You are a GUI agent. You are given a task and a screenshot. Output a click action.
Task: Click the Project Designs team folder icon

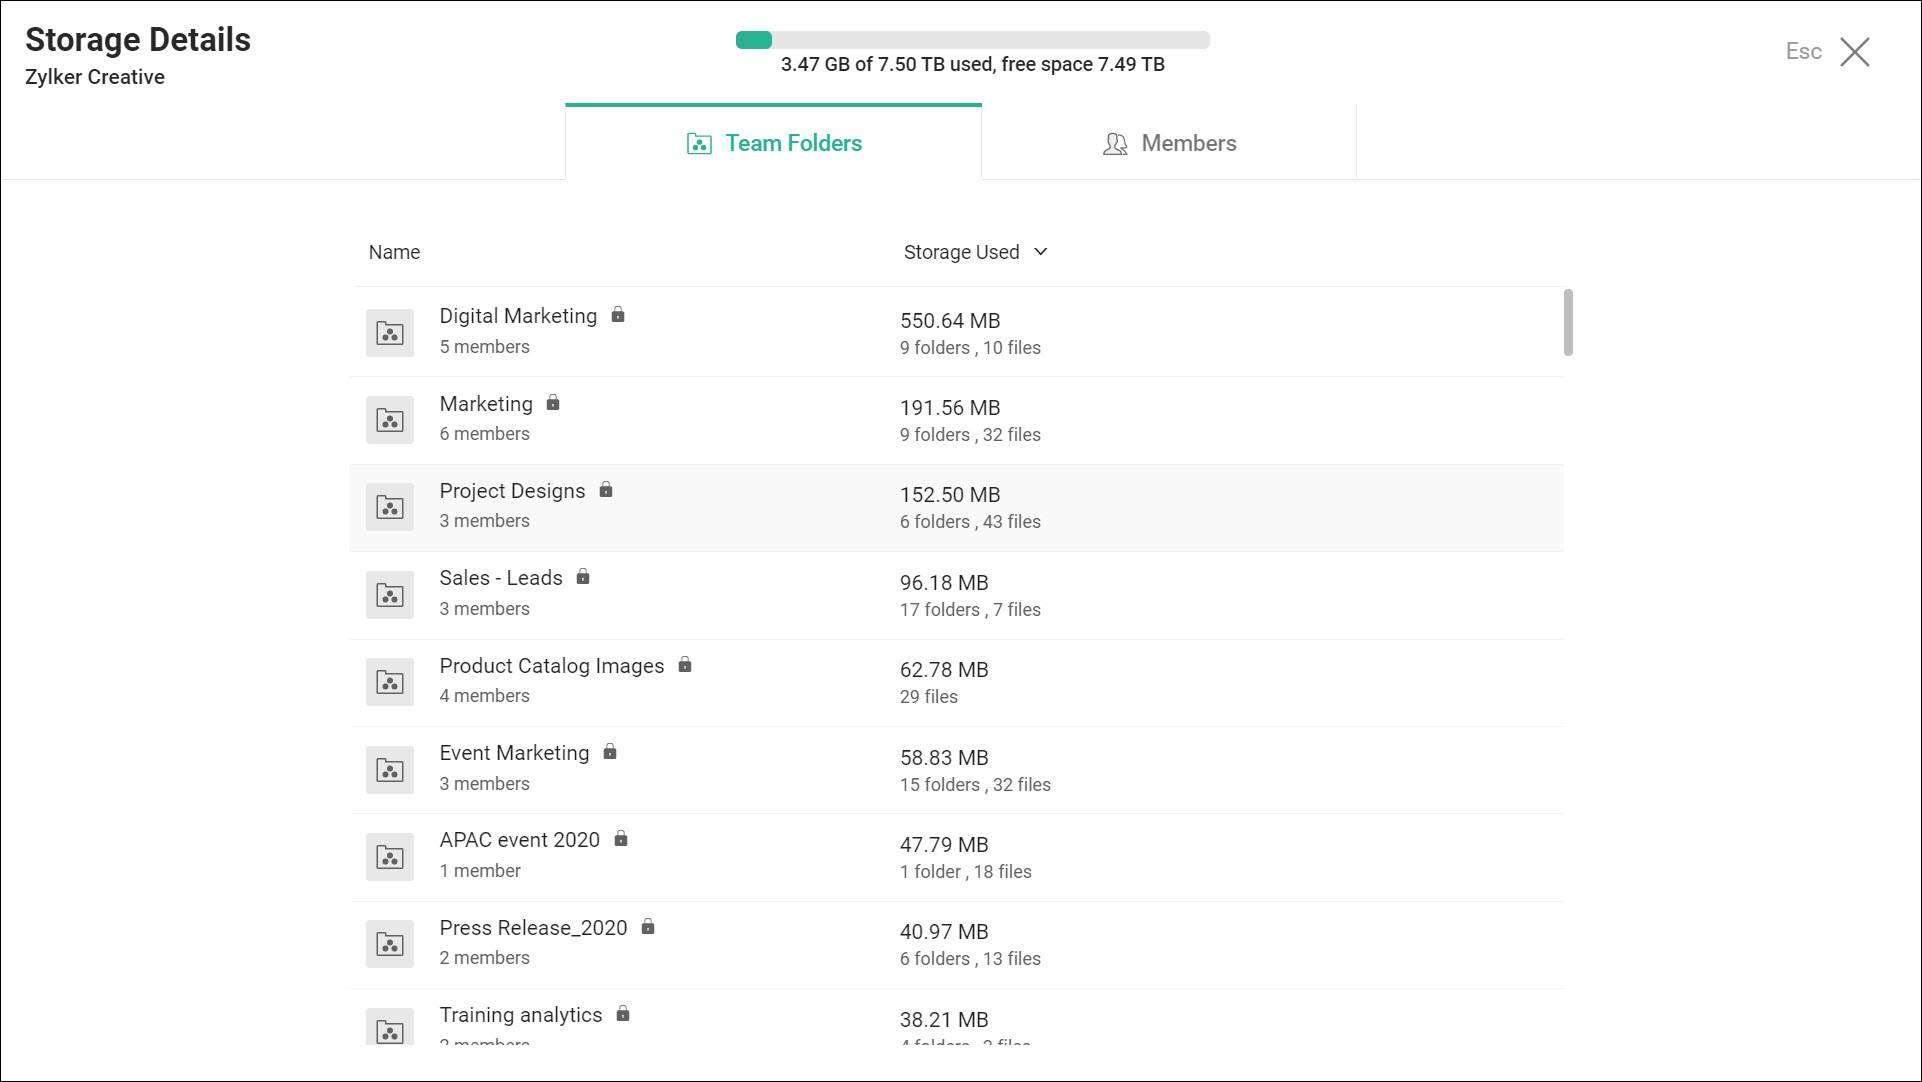[x=389, y=507]
